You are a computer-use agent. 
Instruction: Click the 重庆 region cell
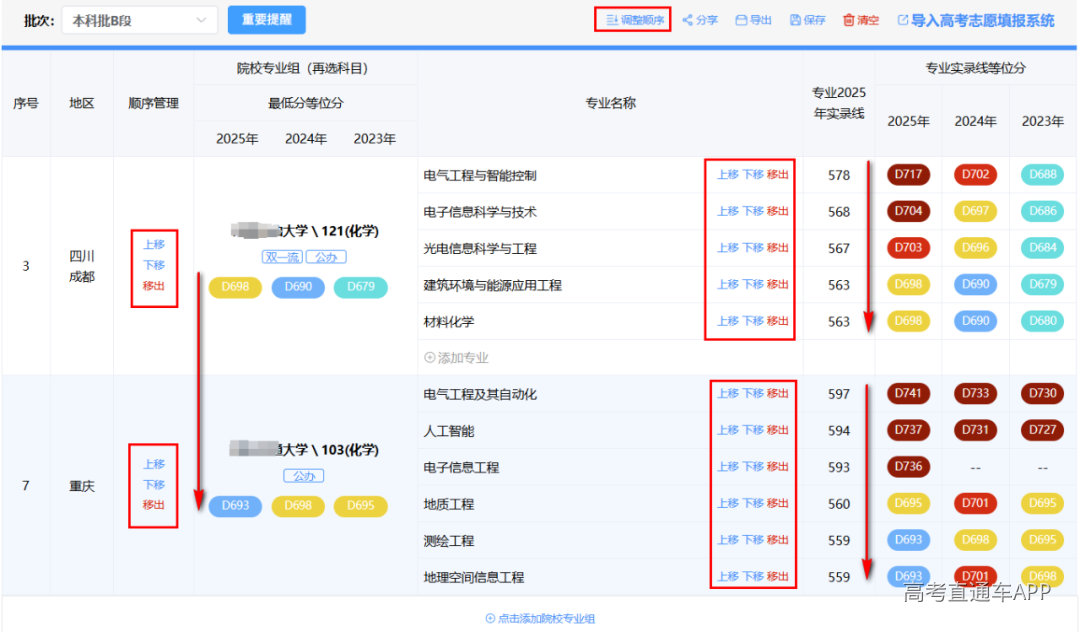point(81,486)
